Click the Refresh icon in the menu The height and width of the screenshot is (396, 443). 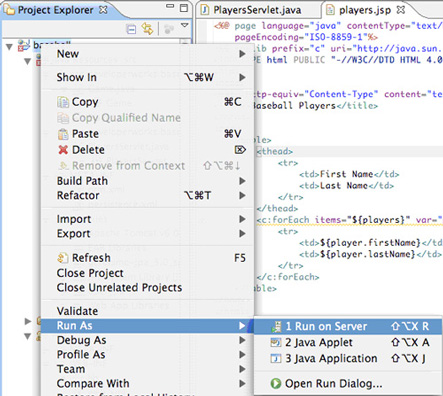point(63,258)
